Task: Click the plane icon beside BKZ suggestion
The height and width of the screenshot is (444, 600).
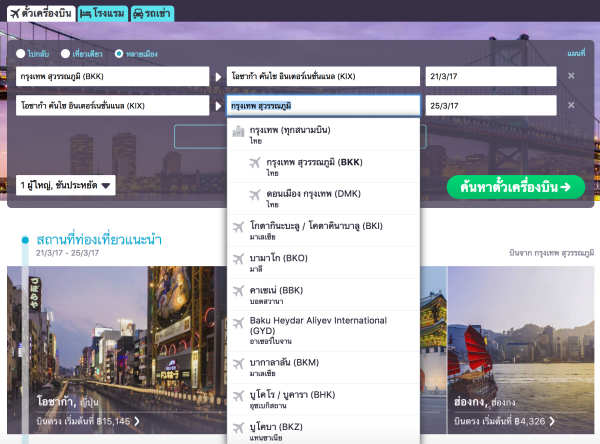Action: pos(238,428)
